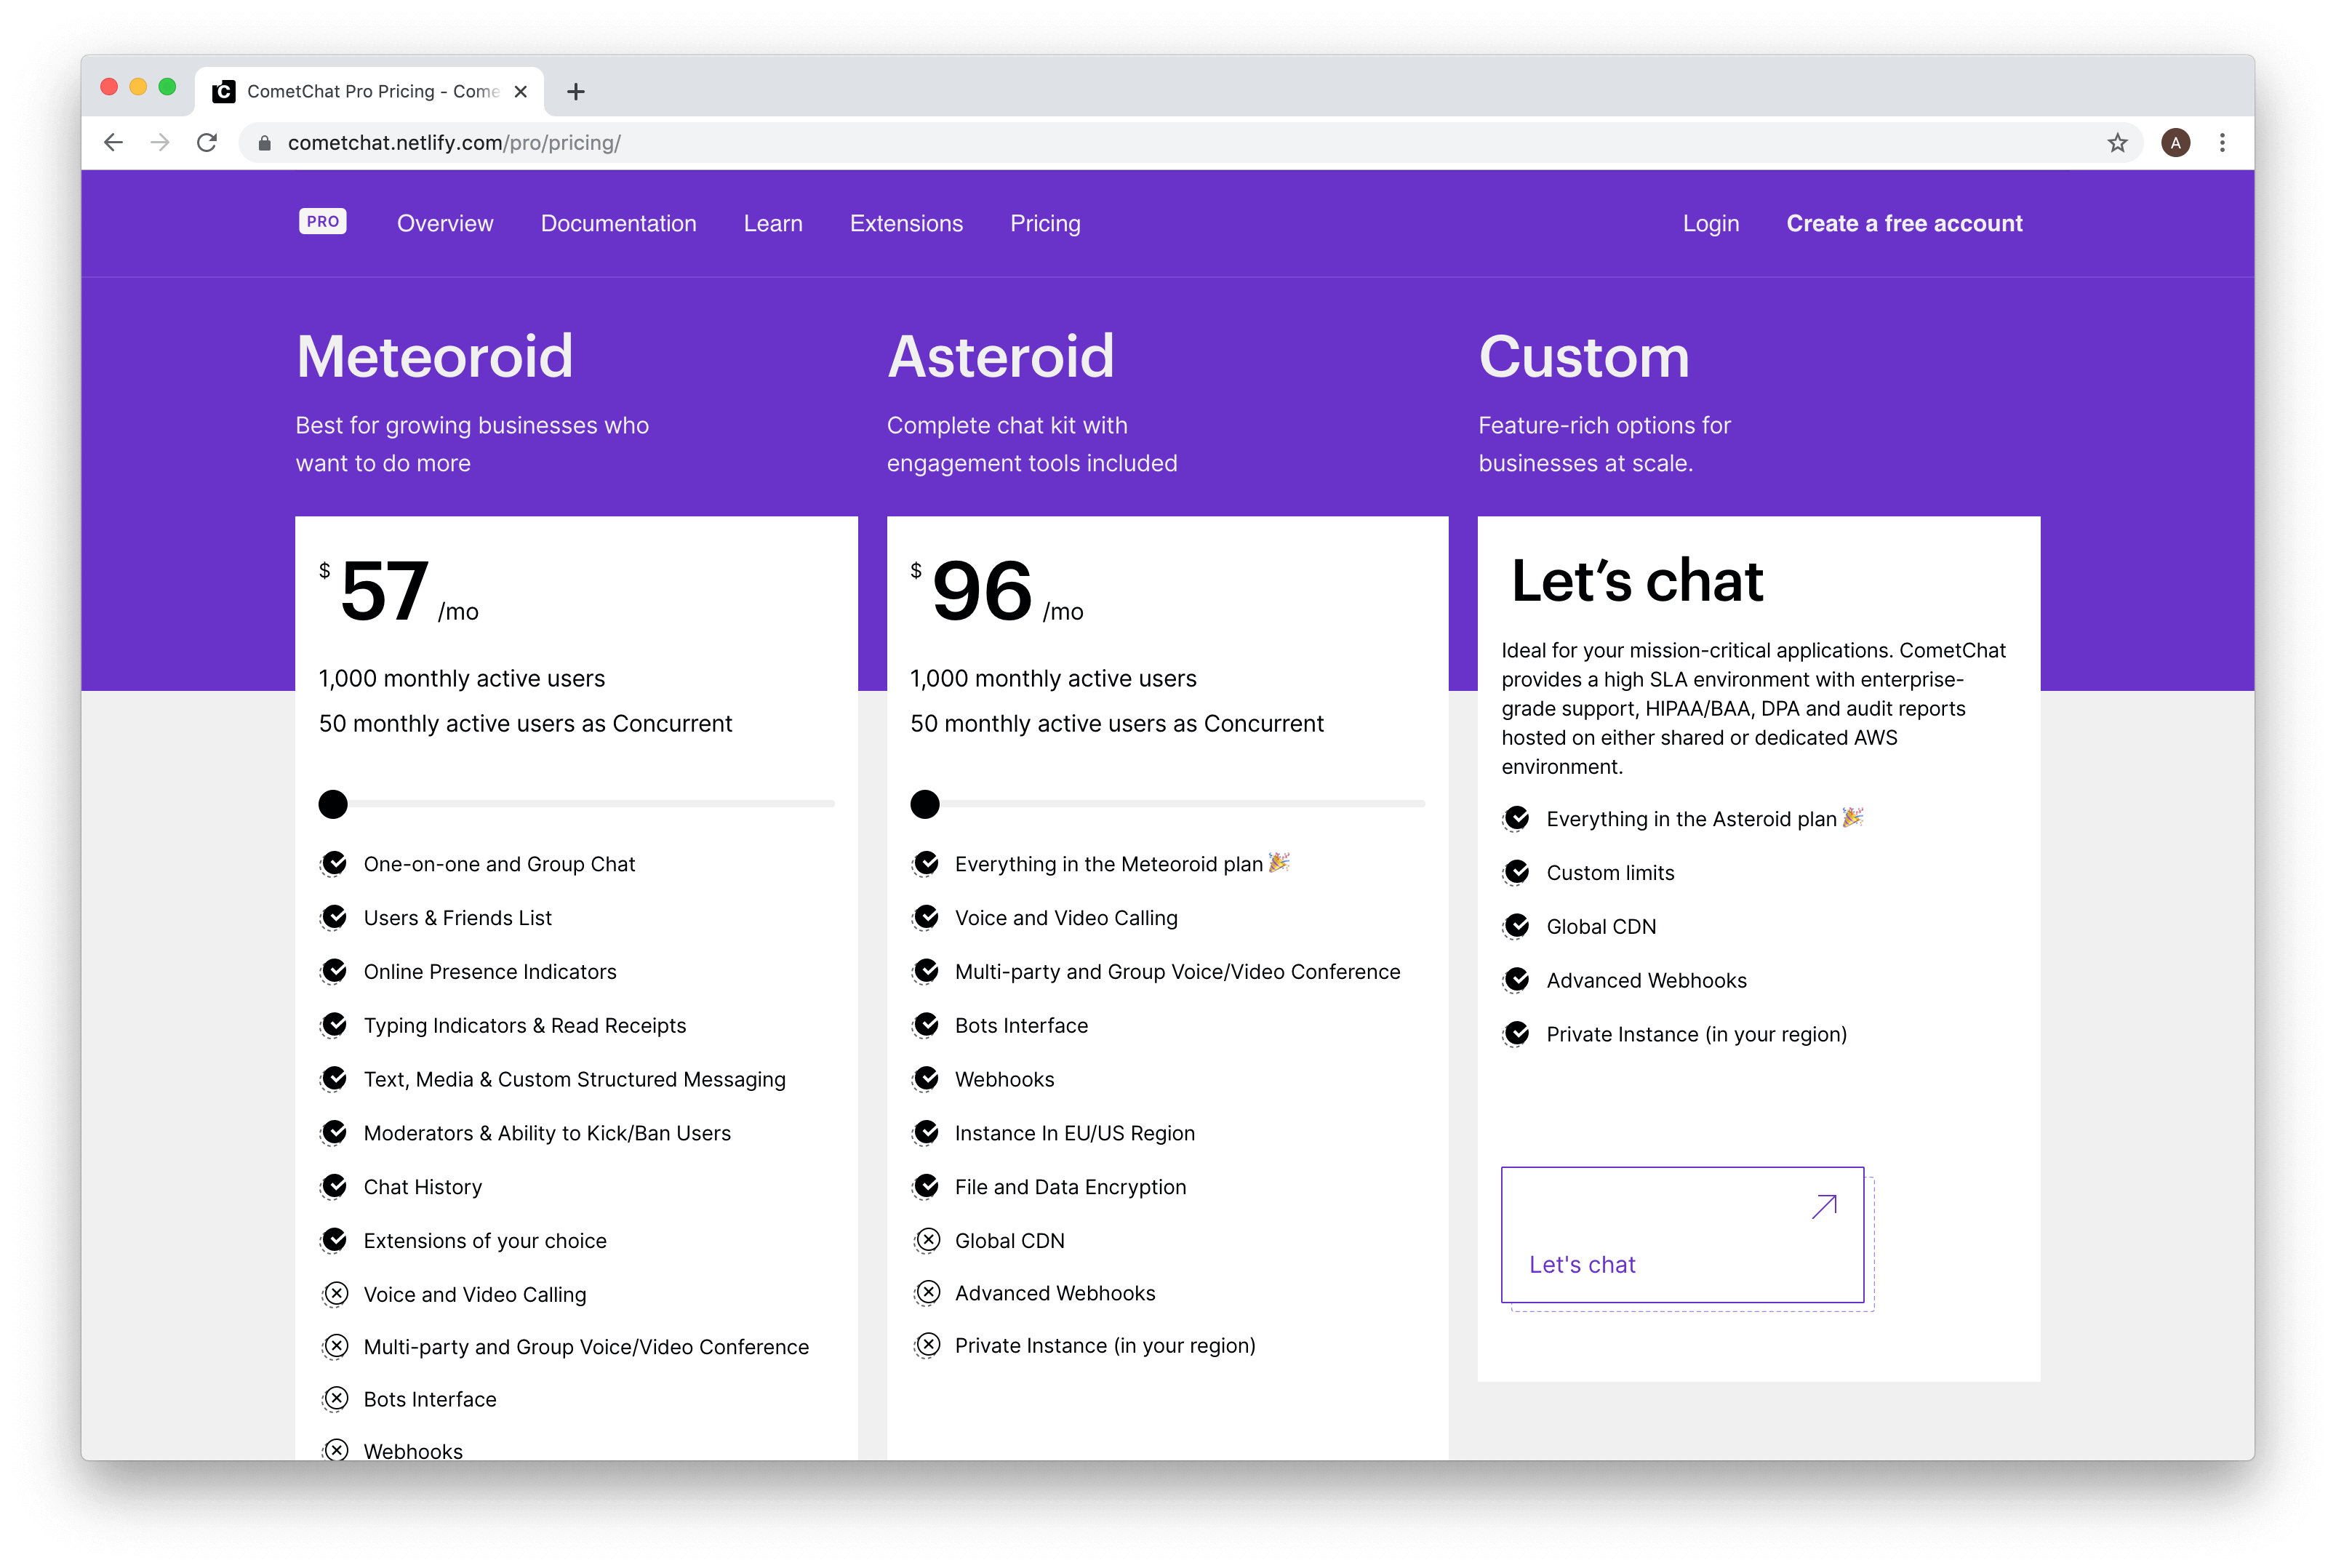Click Asteroid 'Multi-party and Group Voice/Video Conference' text
Image resolution: width=2336 pixels, height=1568 pixels.
point(1177,971)
